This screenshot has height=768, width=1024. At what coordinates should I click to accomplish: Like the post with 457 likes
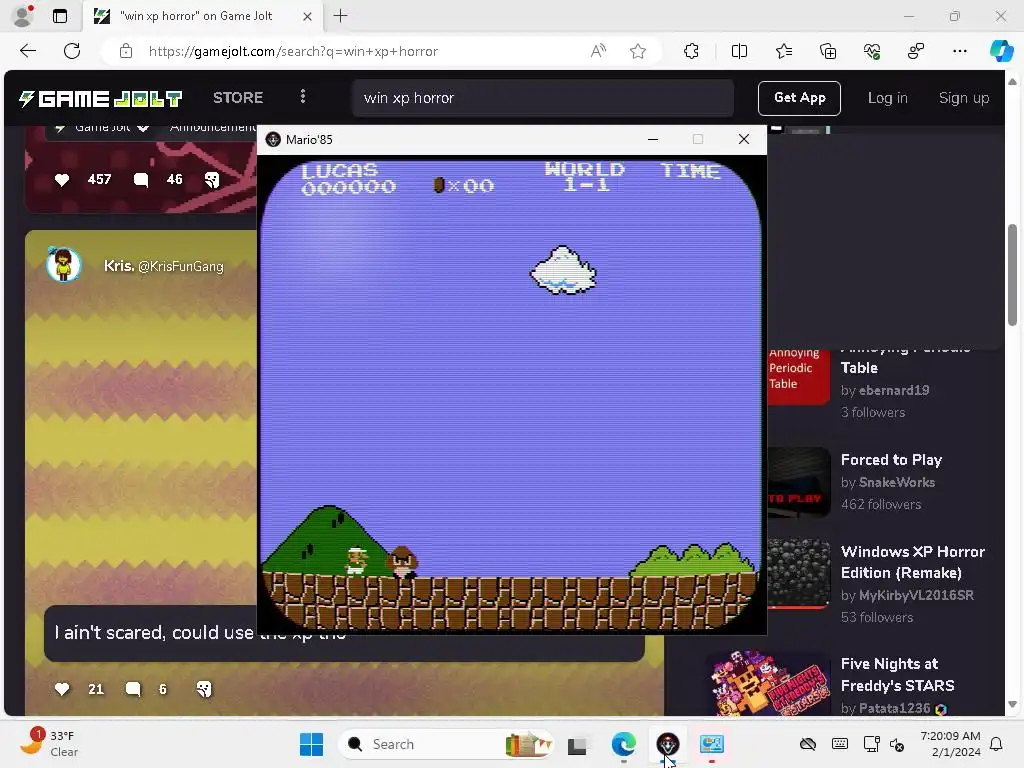coord(62,180)
